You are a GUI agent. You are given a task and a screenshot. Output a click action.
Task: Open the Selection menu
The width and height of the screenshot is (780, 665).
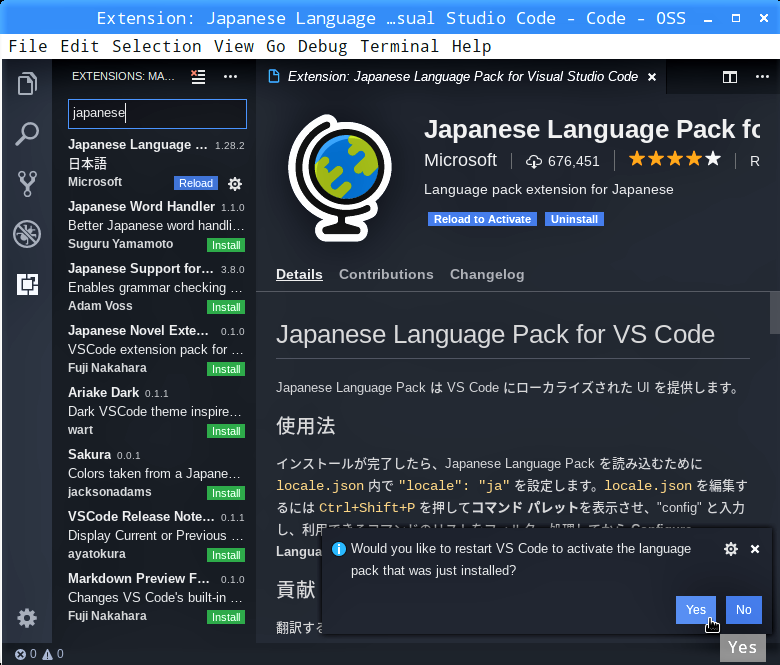[157, 46]
